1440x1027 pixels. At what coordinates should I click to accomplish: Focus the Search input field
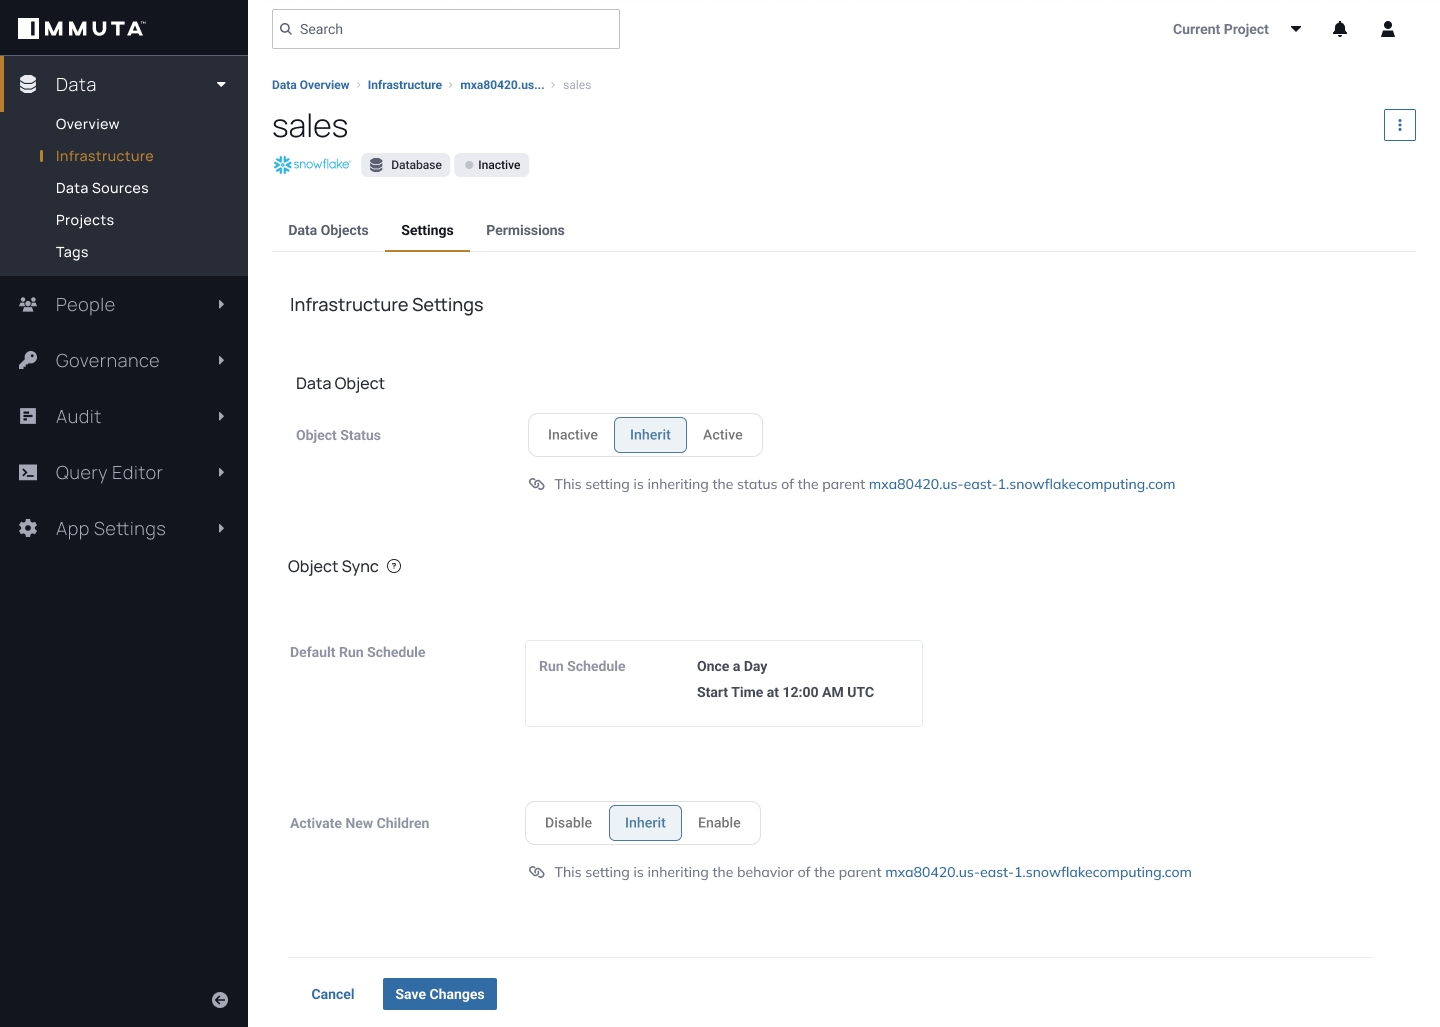pos(446,29)
